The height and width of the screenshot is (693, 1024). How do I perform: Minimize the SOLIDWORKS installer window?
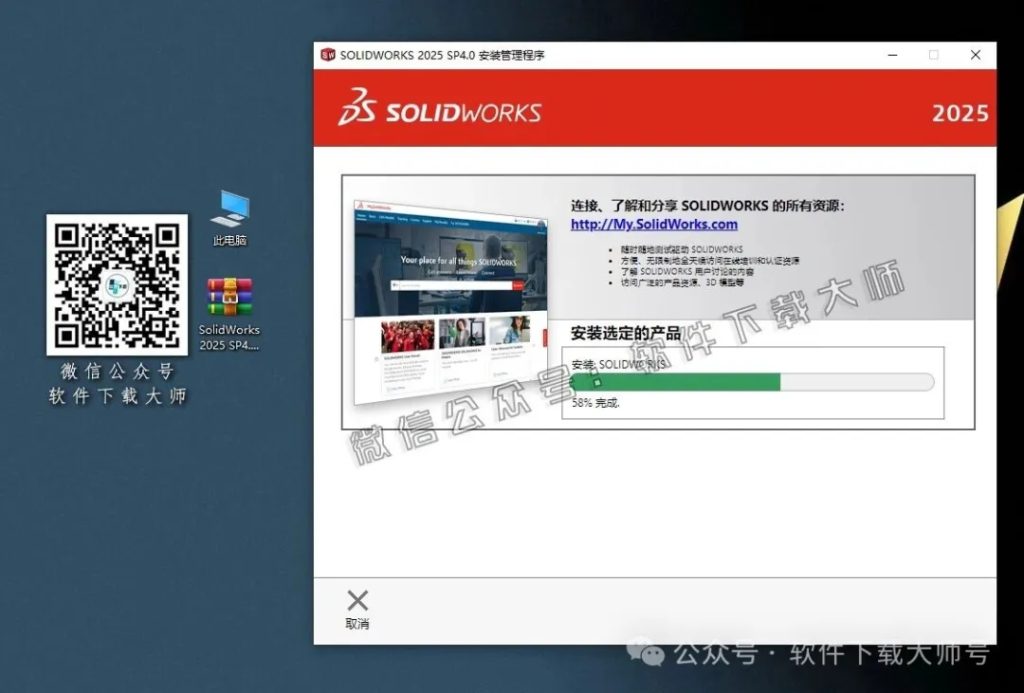[x=891, y=56]
